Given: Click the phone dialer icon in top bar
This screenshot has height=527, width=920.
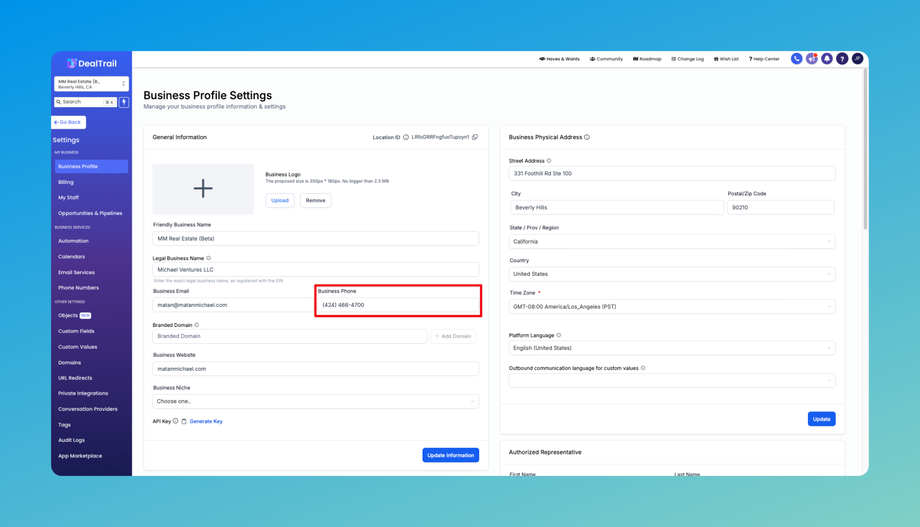Looking at the screenshot, I should tap(796, 59).
